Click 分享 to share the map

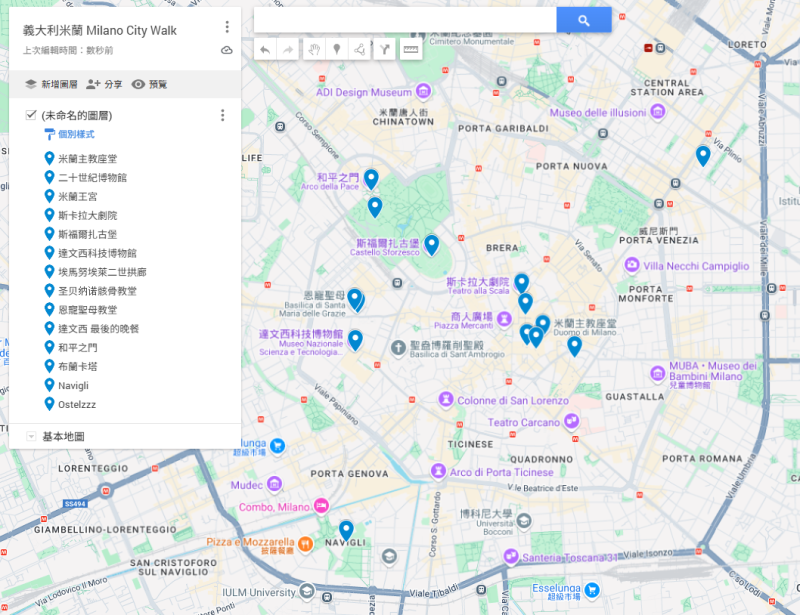point(105,85)
